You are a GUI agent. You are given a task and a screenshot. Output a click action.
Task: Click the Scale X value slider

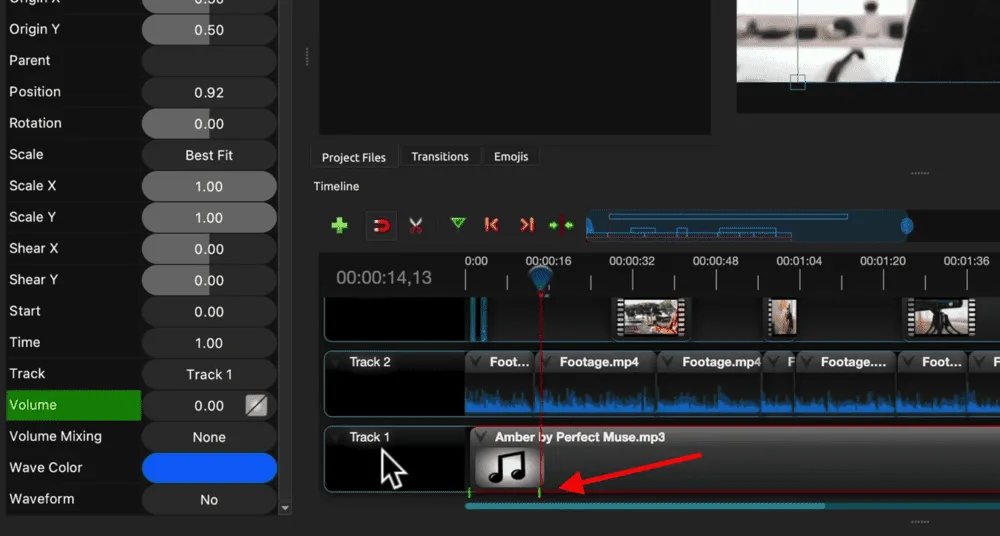[x=209, y=186]
